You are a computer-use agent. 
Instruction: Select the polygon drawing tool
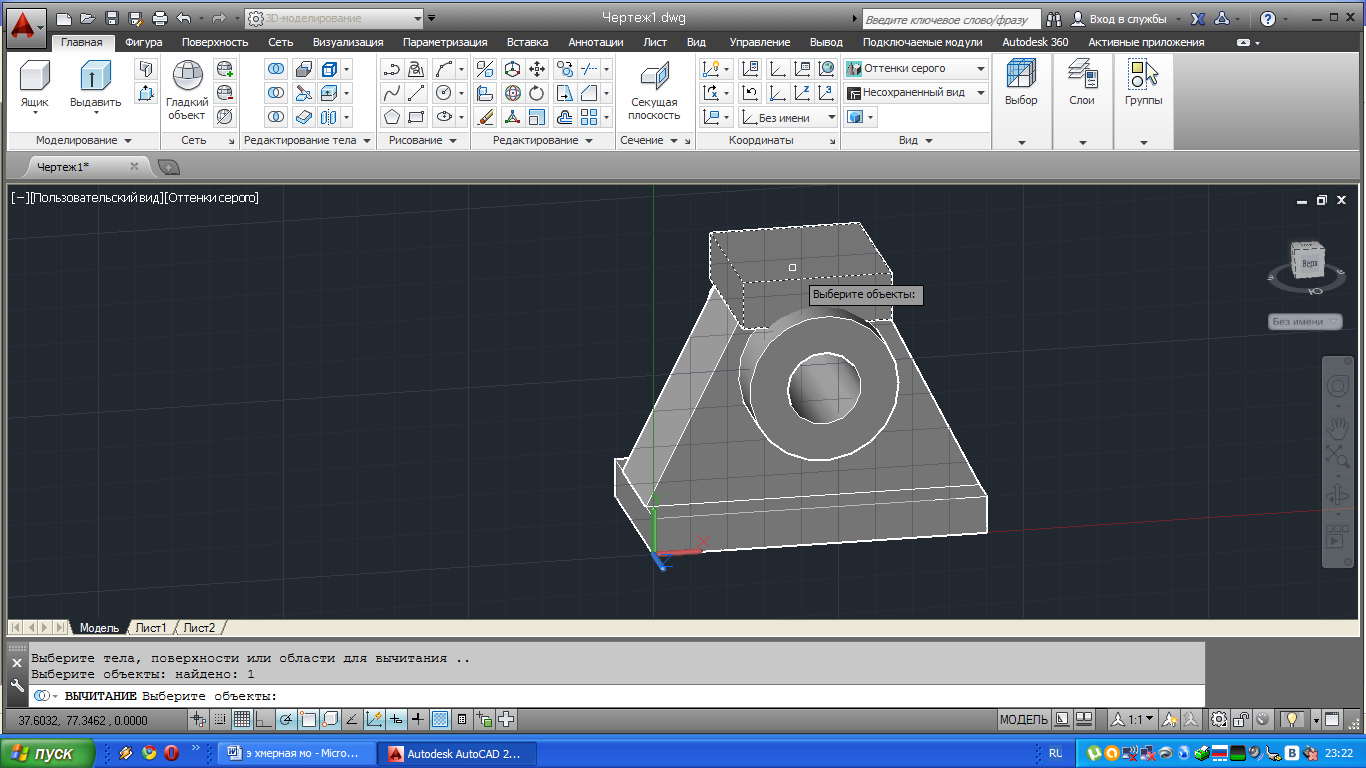392,117
